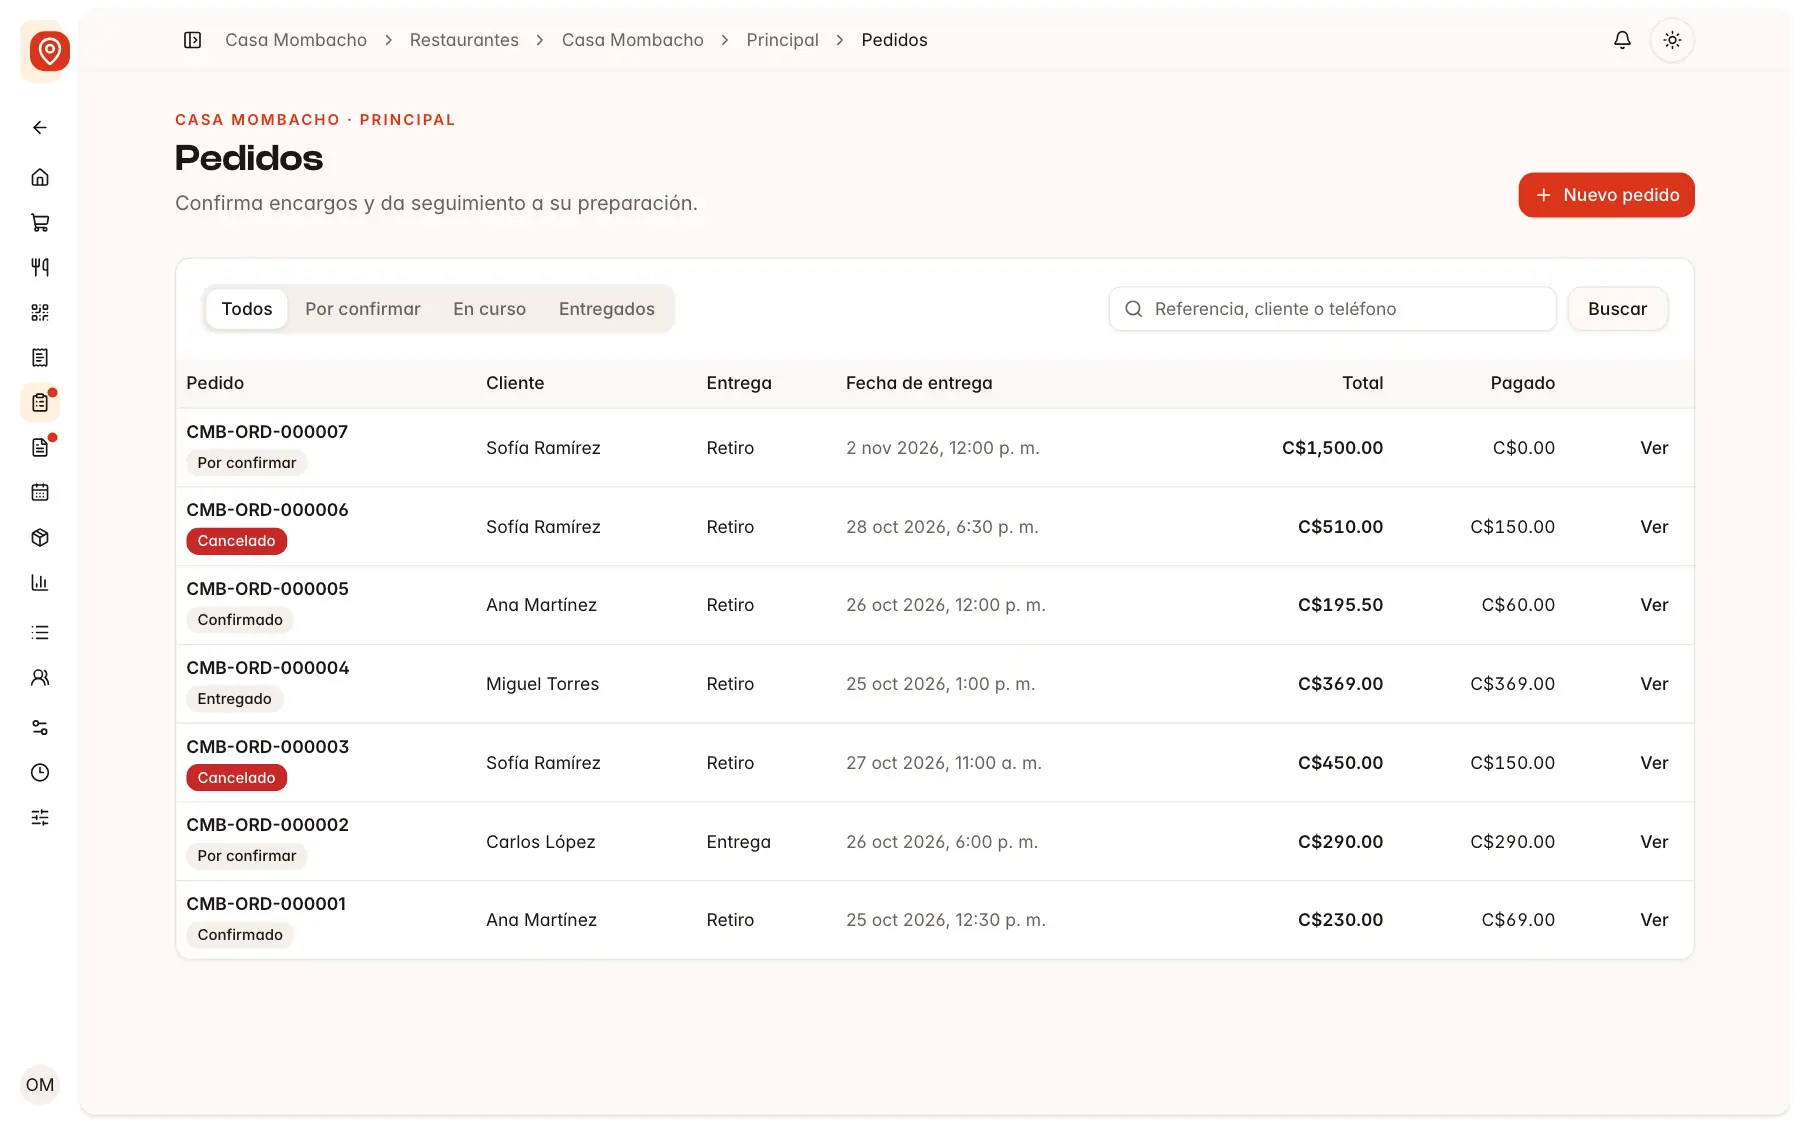Switch to the Por confirmar tab
The image size is (1800, 1125).
363,309
